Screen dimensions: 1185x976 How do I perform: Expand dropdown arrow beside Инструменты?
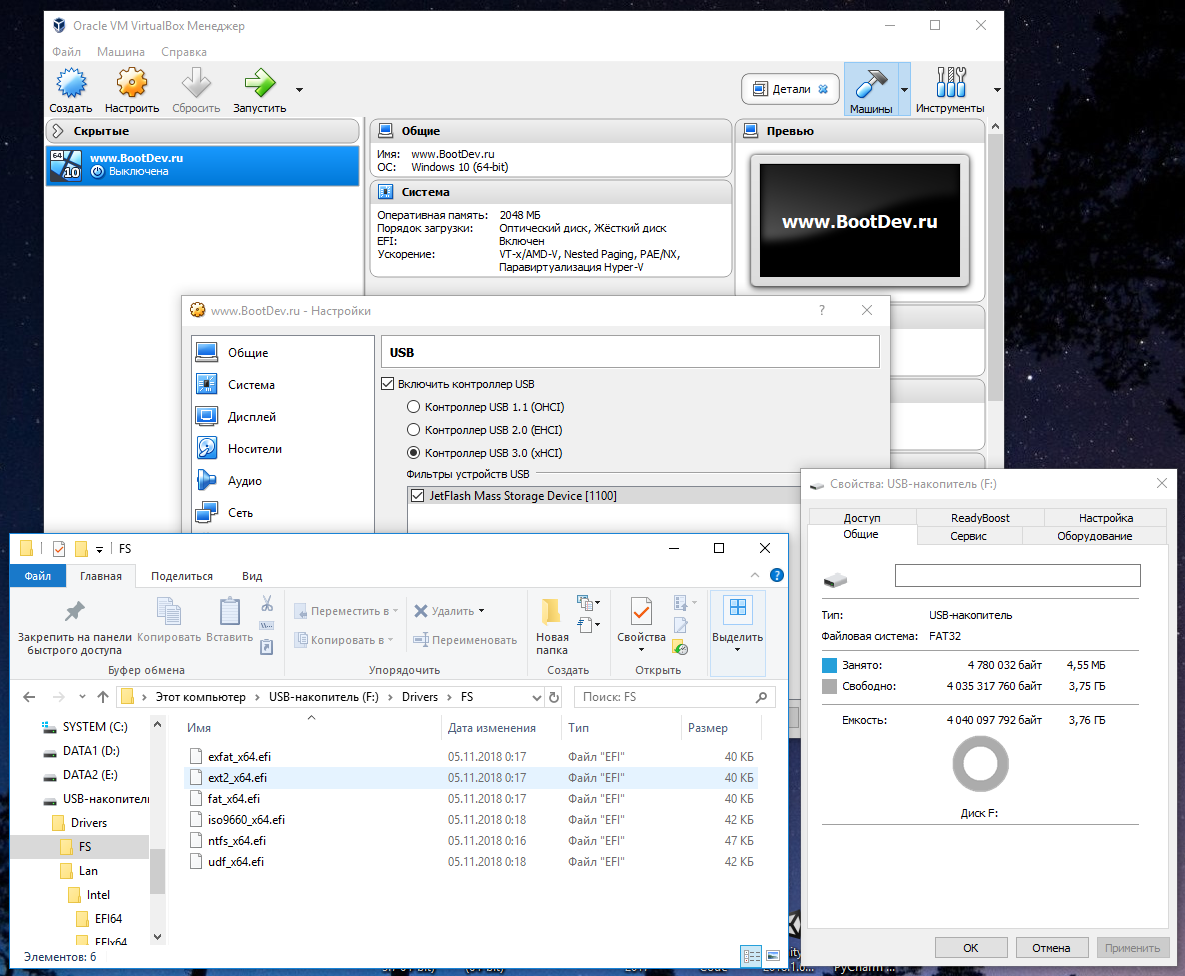click(x=997, y=90)
